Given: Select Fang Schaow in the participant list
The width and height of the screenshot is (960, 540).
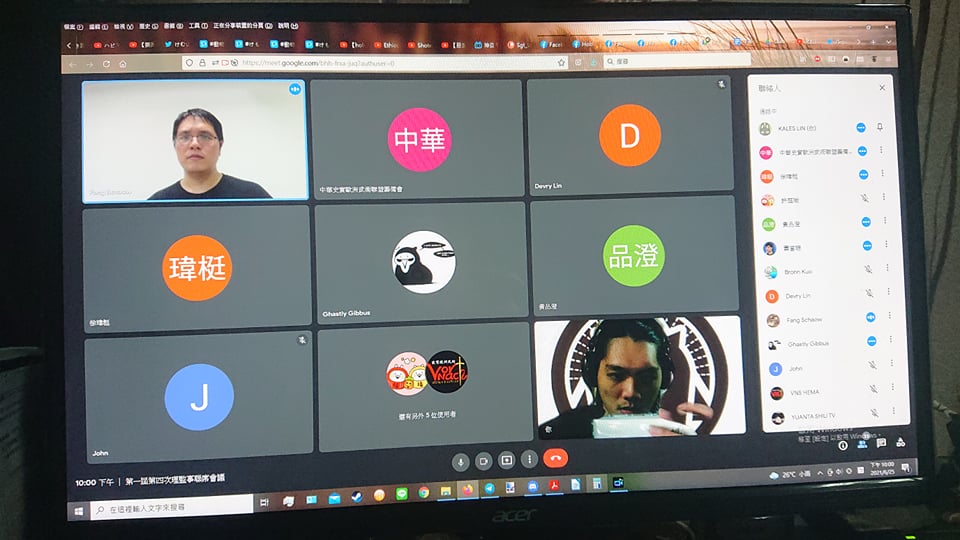Looking at the screenshot, I should point(803,319).
